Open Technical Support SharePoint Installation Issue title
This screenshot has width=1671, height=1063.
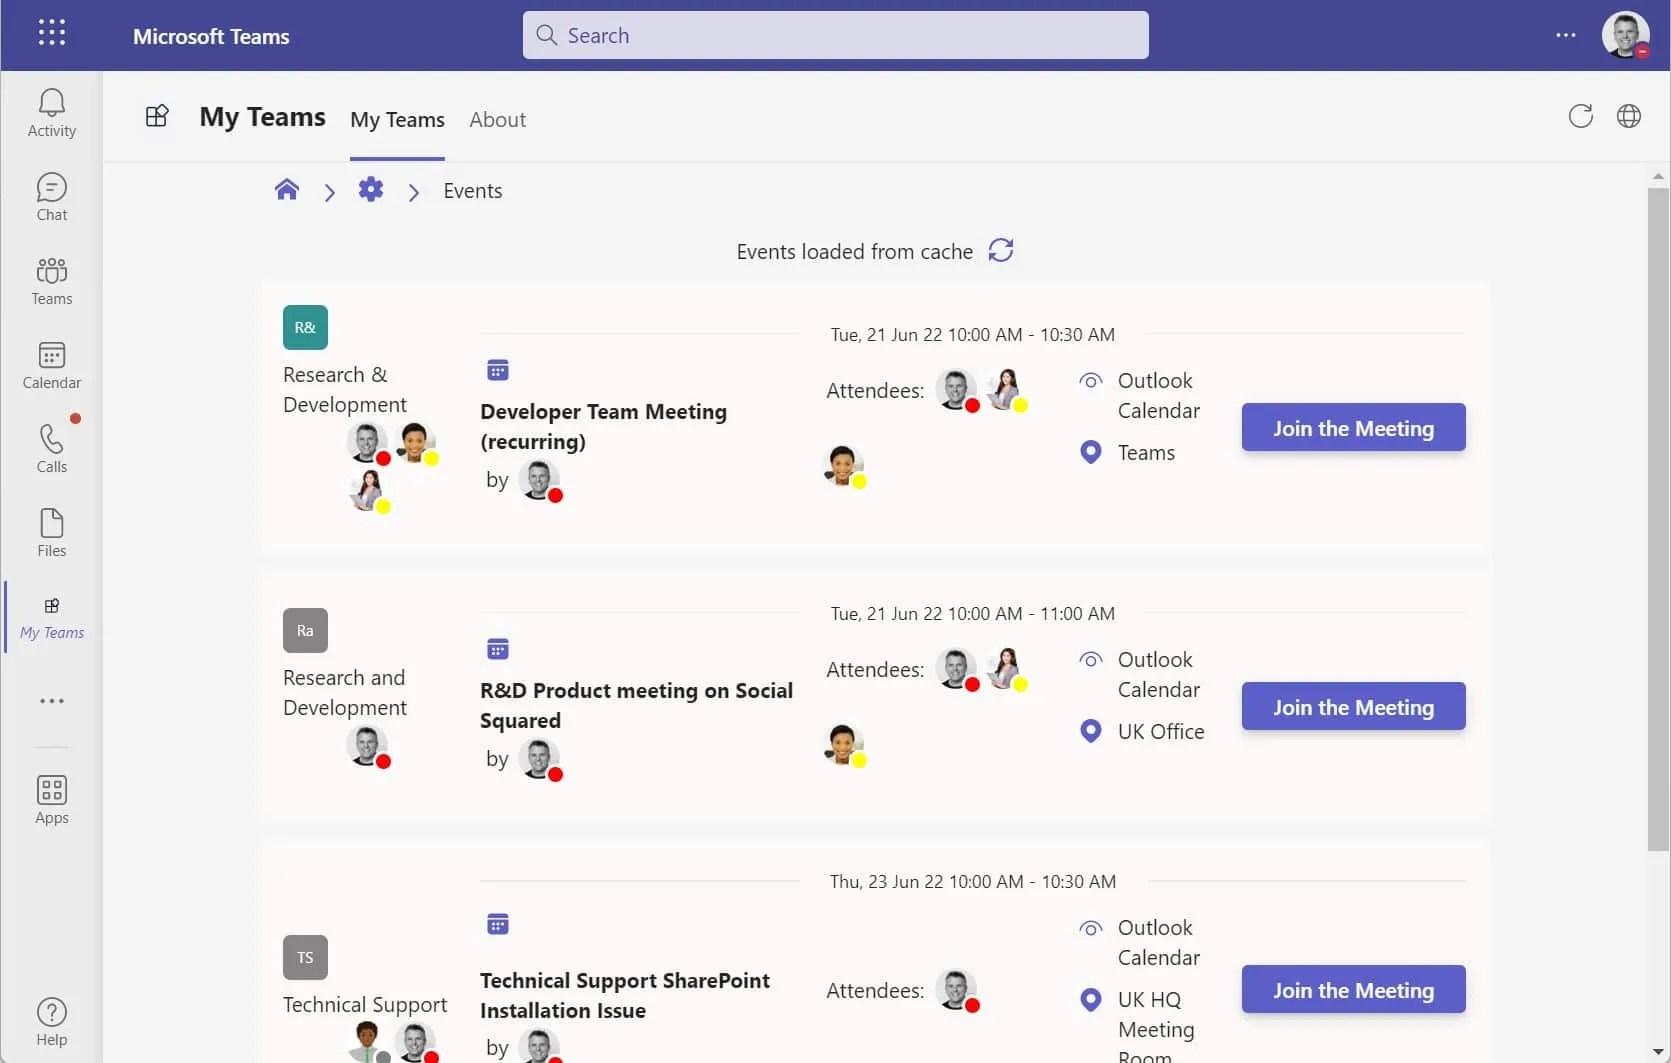coord(625,995)
